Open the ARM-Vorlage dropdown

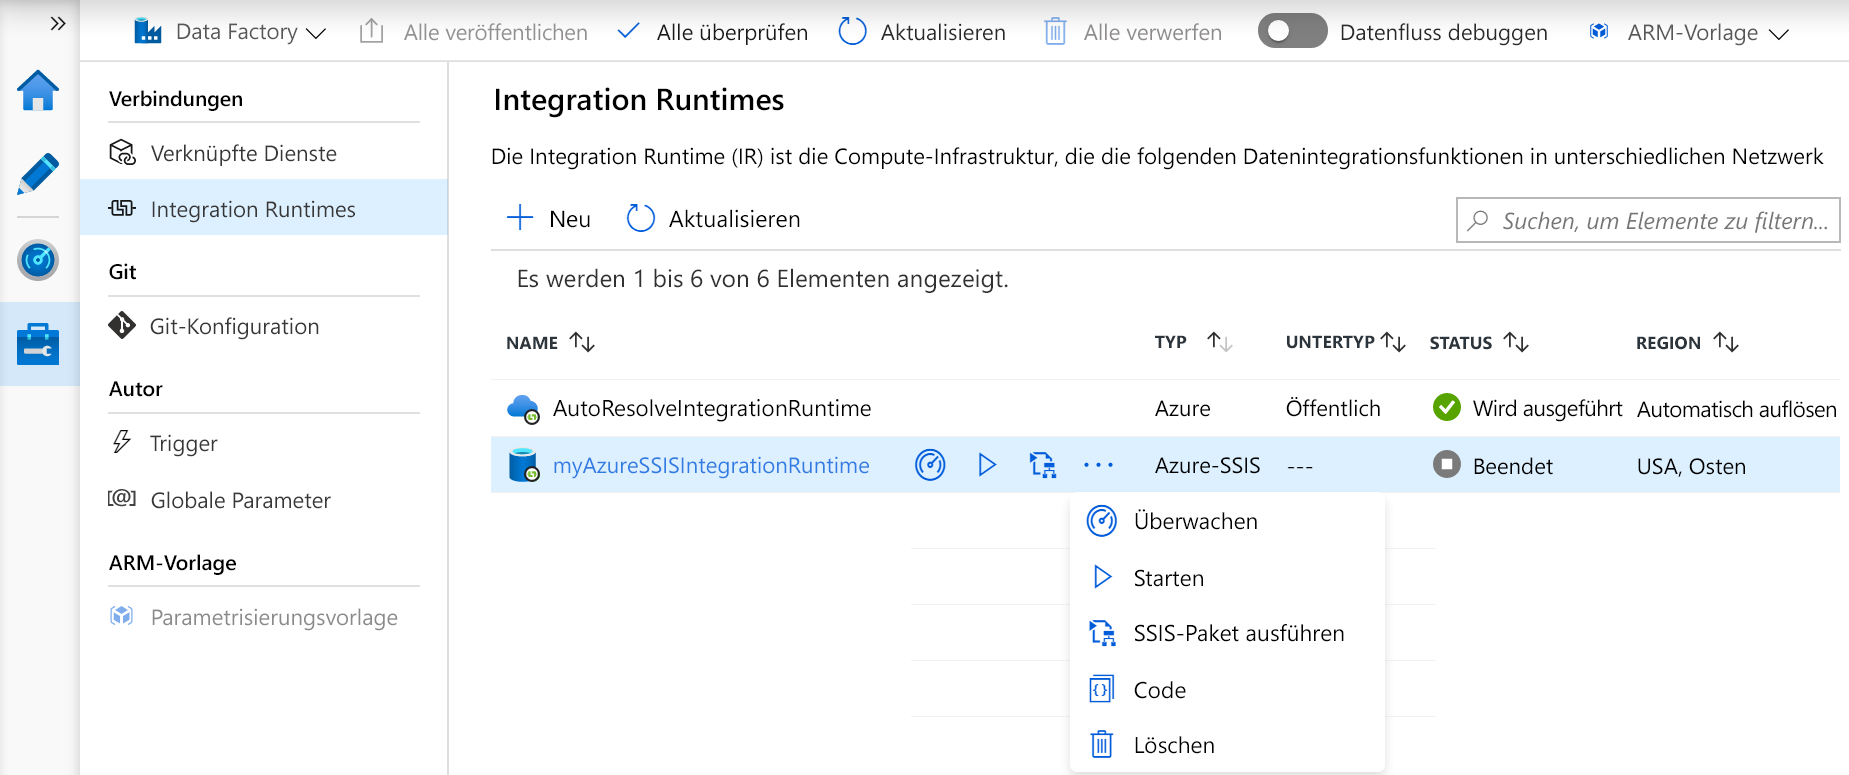coord(1688,32)
